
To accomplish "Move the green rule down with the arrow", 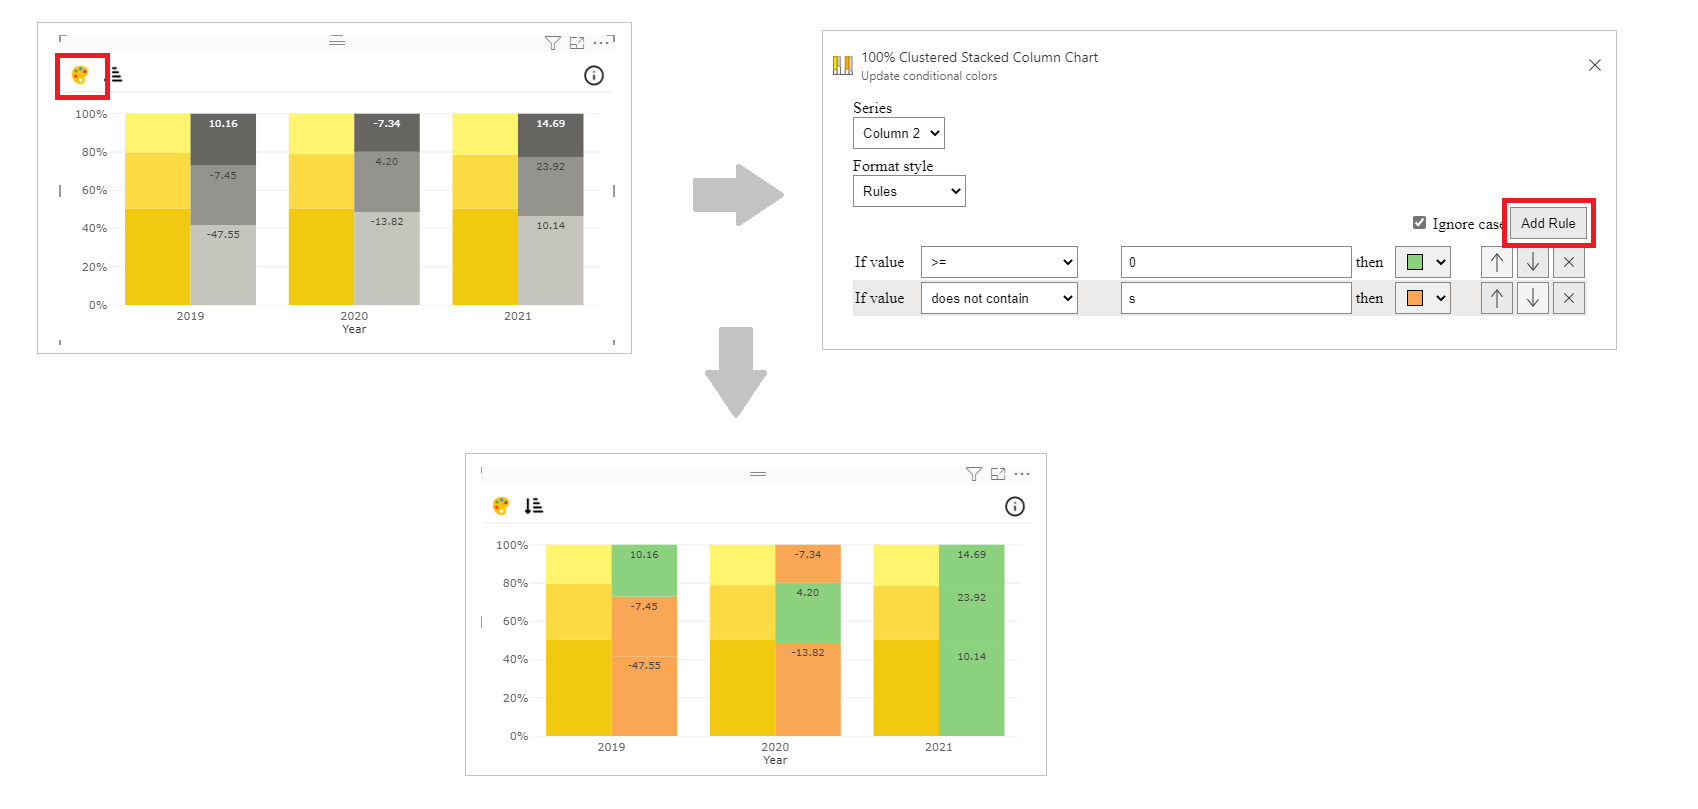I will point(1532,262).
